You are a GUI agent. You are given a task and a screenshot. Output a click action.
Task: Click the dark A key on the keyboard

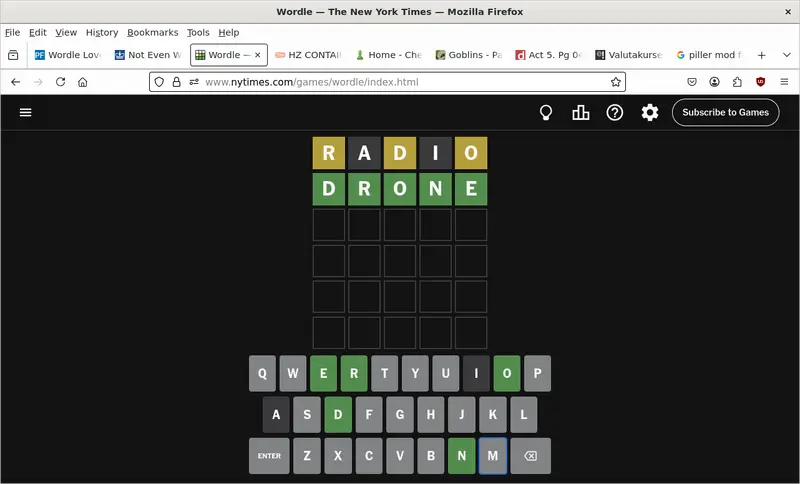tap(276, 415)
